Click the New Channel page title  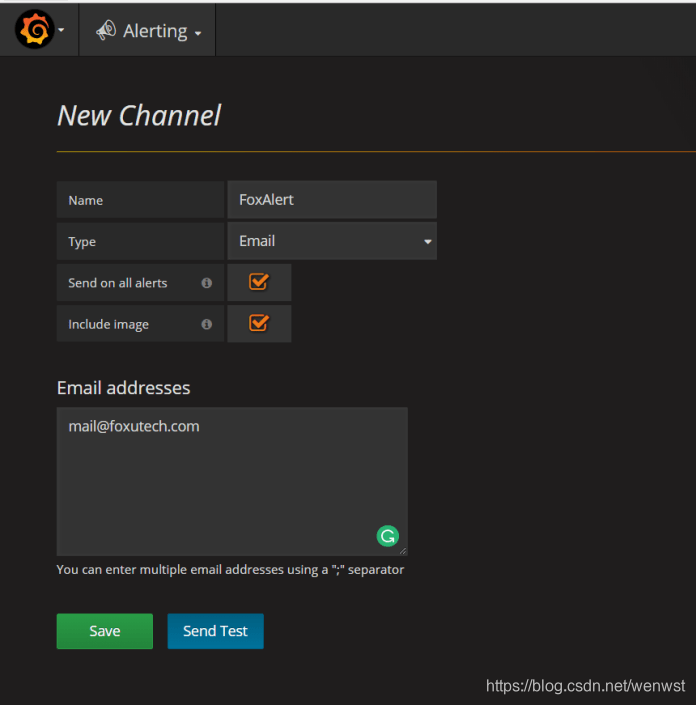pos(139,116)
